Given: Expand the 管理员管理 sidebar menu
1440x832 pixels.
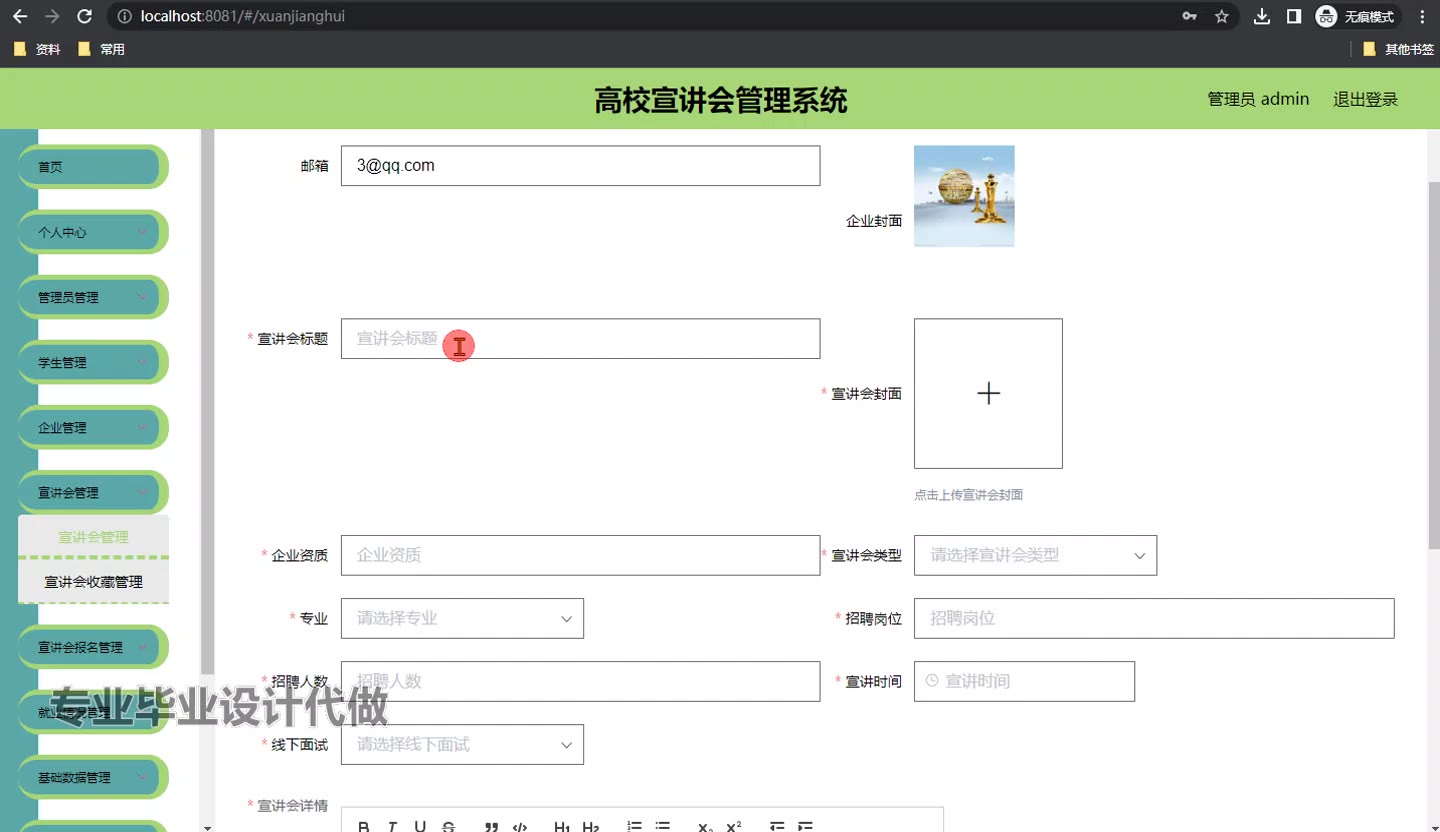Looking at the screenshot, I should coord(92,297).
